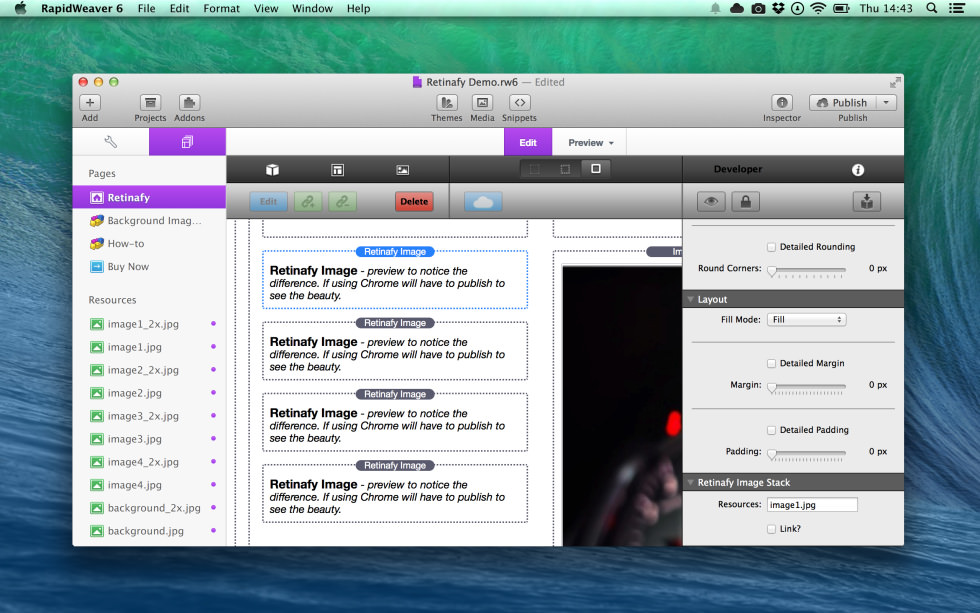The height and width of the screenshot is (613, 980).
Task: Open the Addons toolbar icon
Action: point(189,102)
